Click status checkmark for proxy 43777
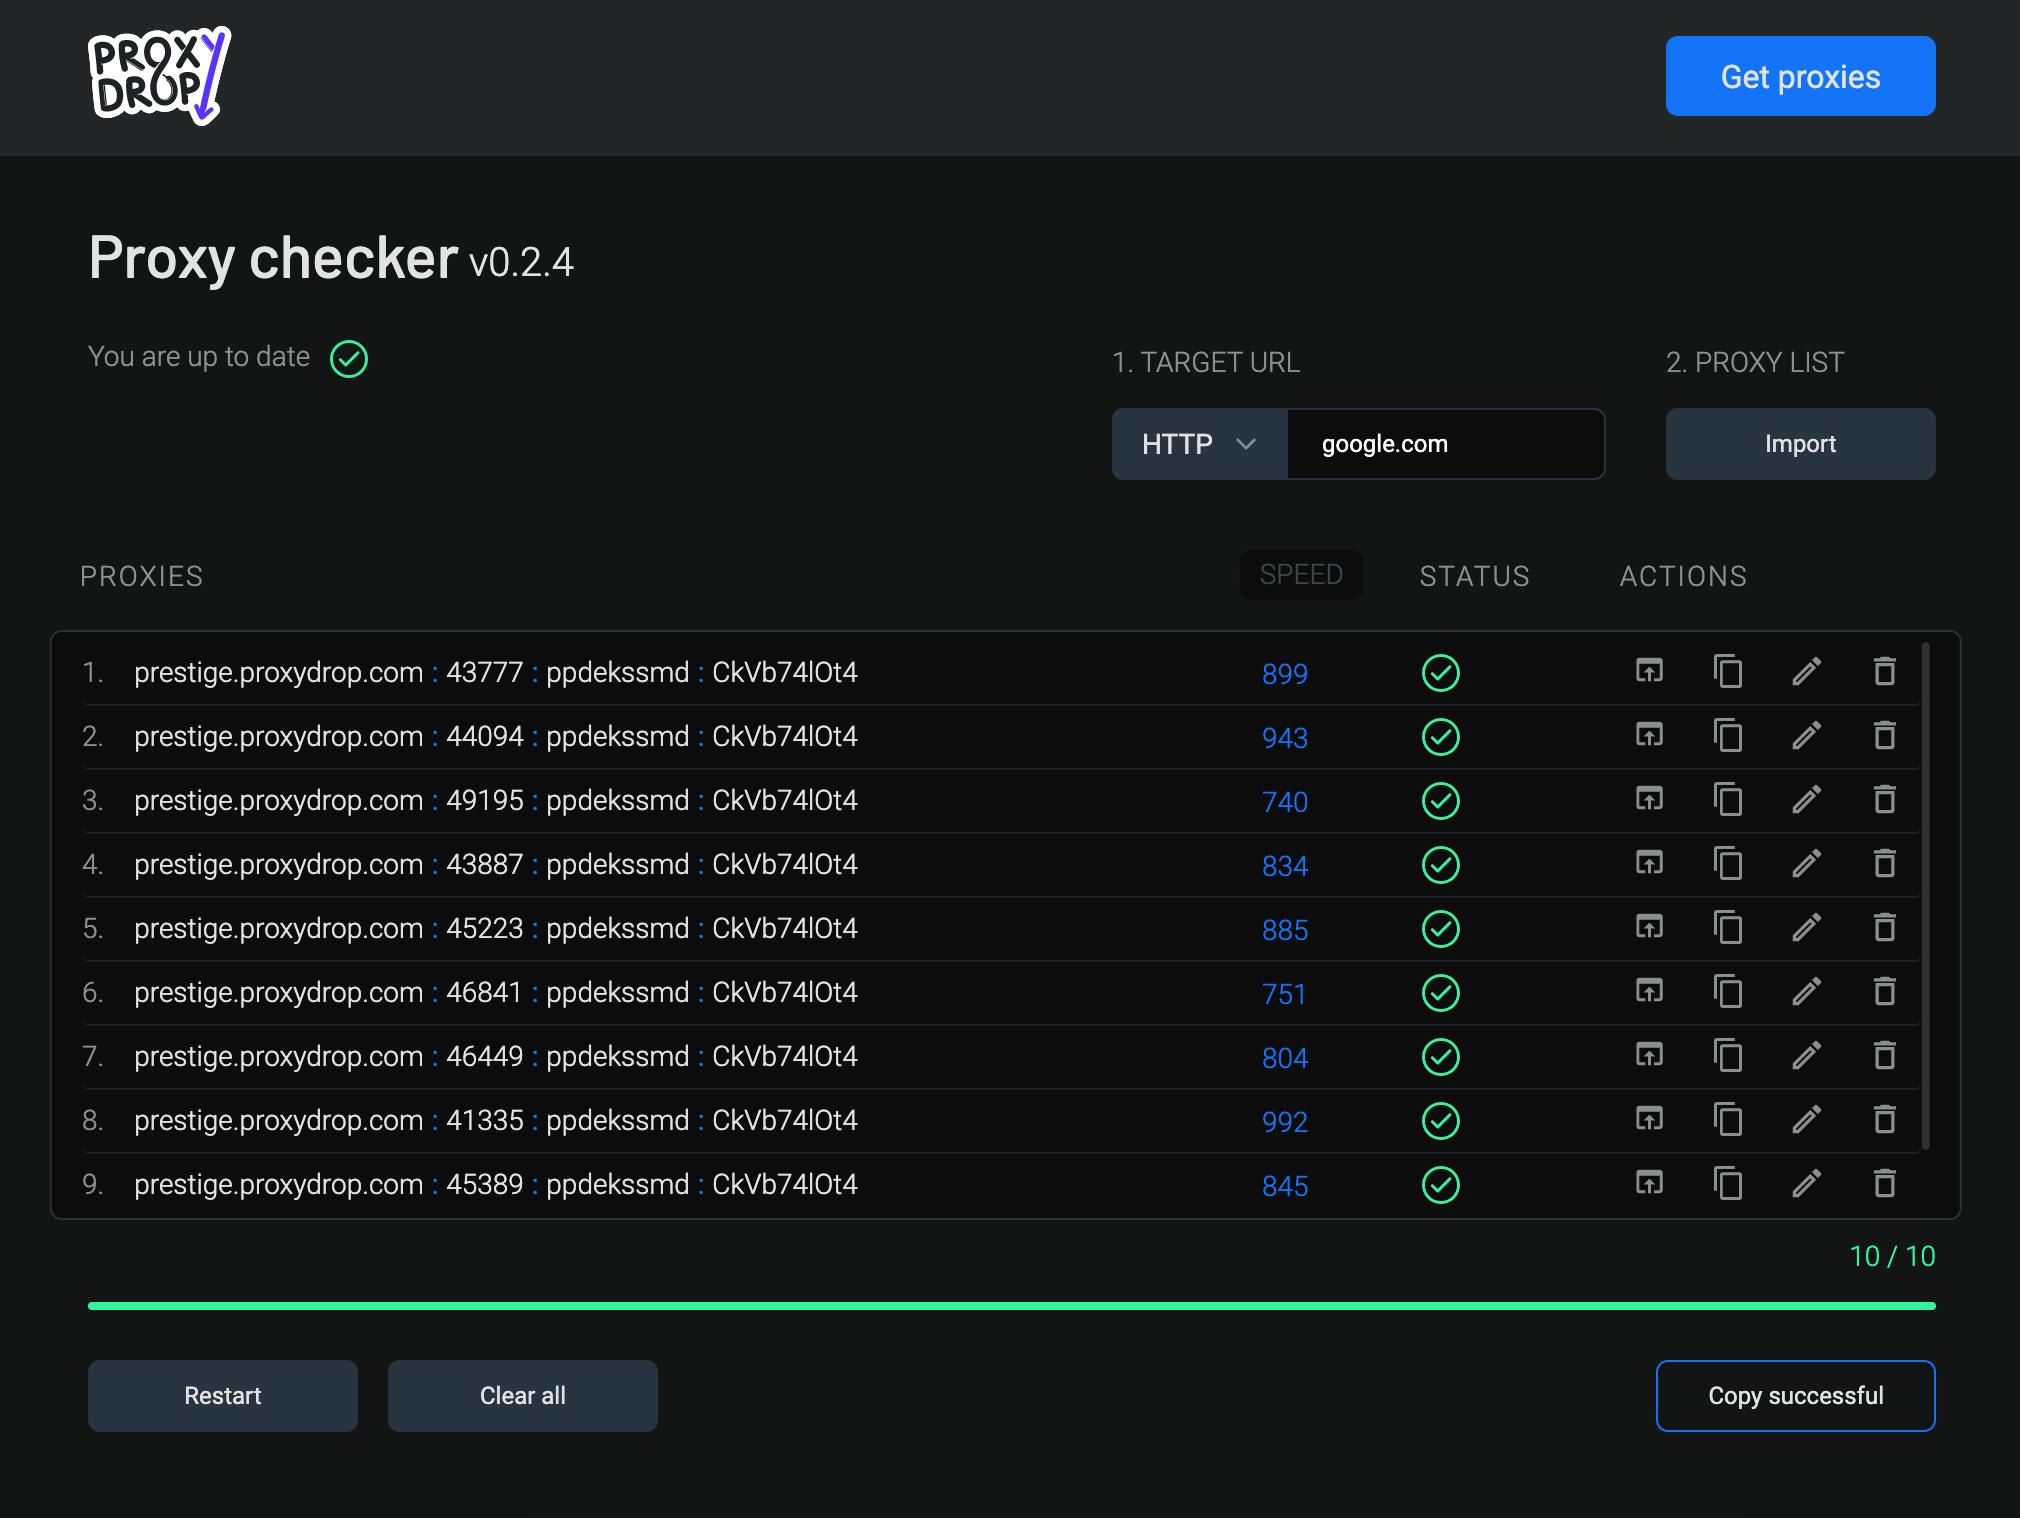Viewport: 2020px width, 1518px height. (1440, 673)
